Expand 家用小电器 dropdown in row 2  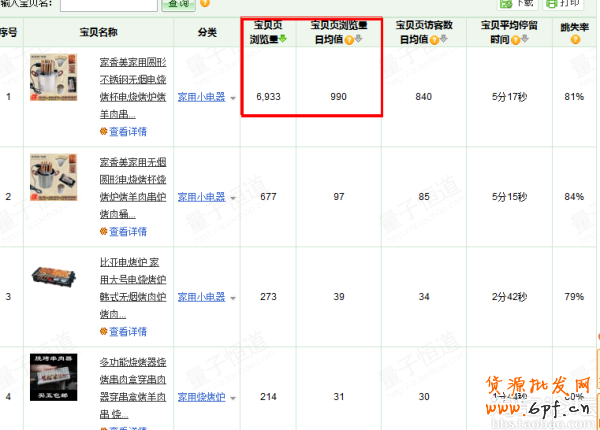(233, 198)
